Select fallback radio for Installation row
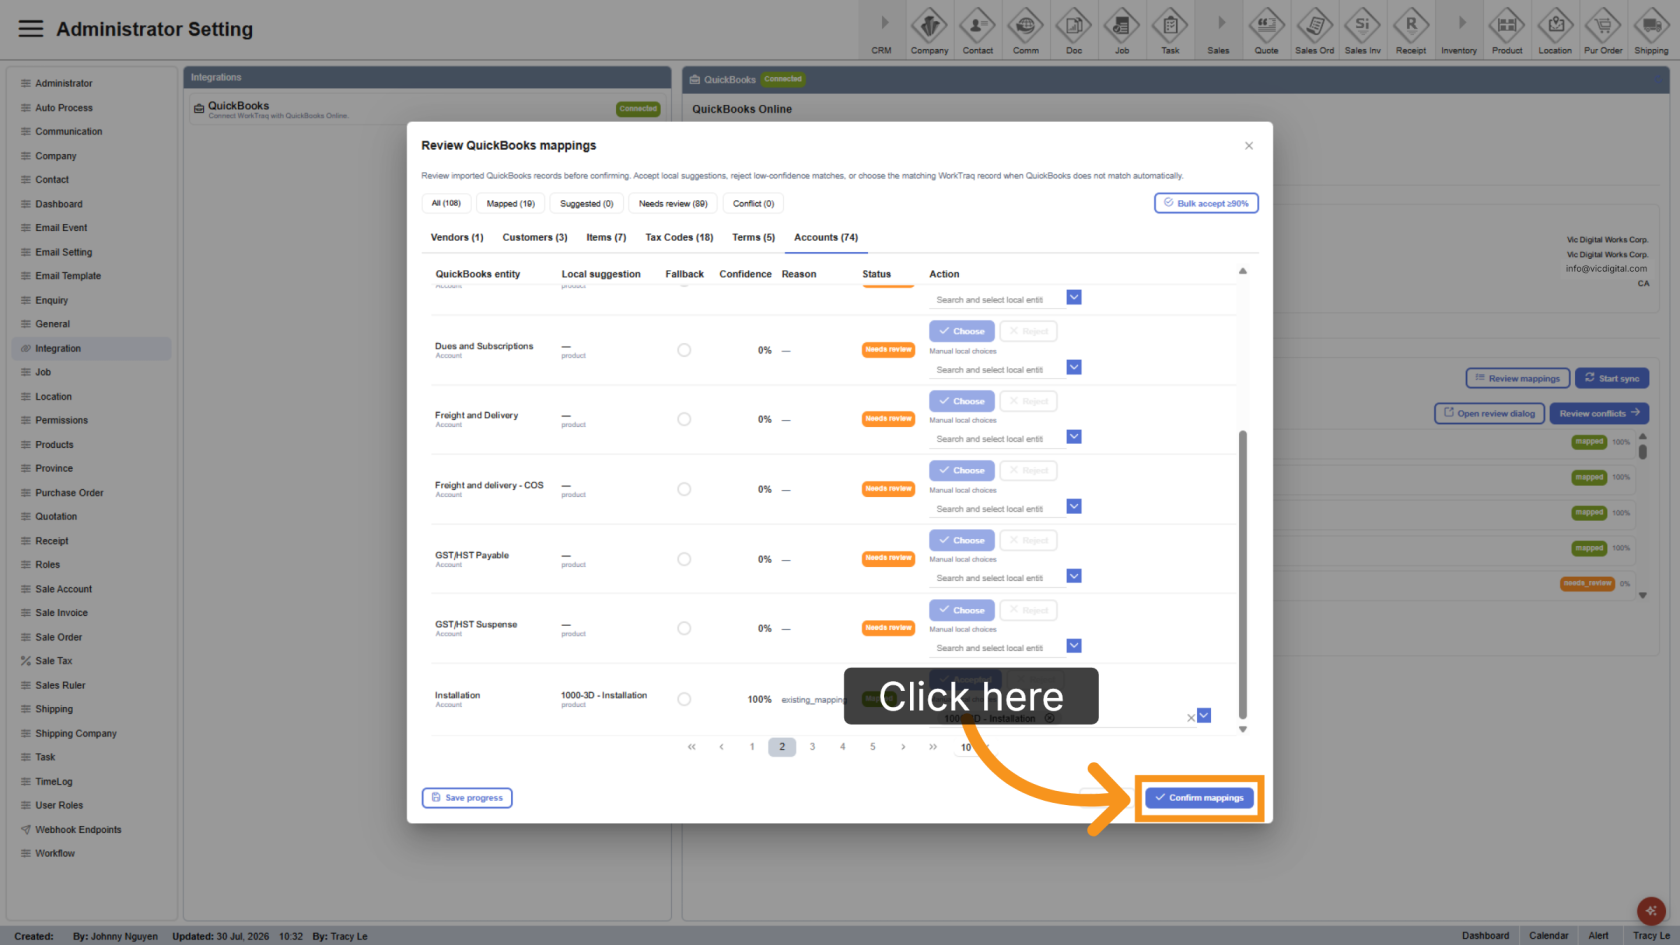This screenshot has width=1680, height=945. 684,699
